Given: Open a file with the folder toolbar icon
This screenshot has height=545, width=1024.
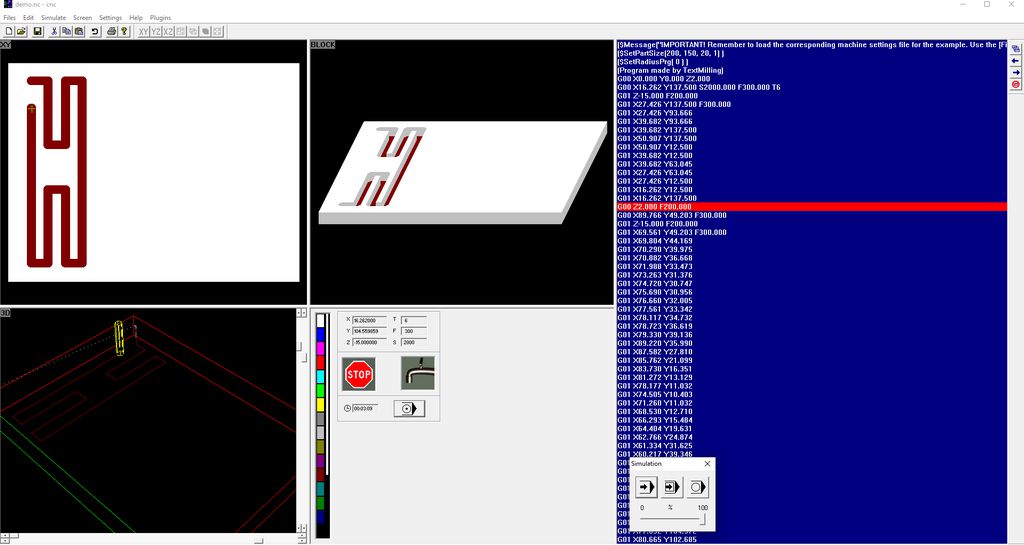Looking at the screenshot, I should click(x=22, y=31).
